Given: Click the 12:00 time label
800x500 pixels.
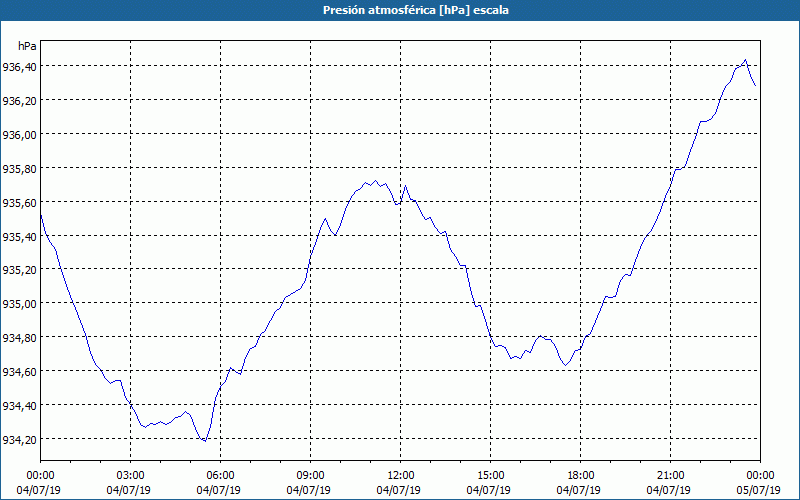Looking at the screenshot, I should point(401,476).
